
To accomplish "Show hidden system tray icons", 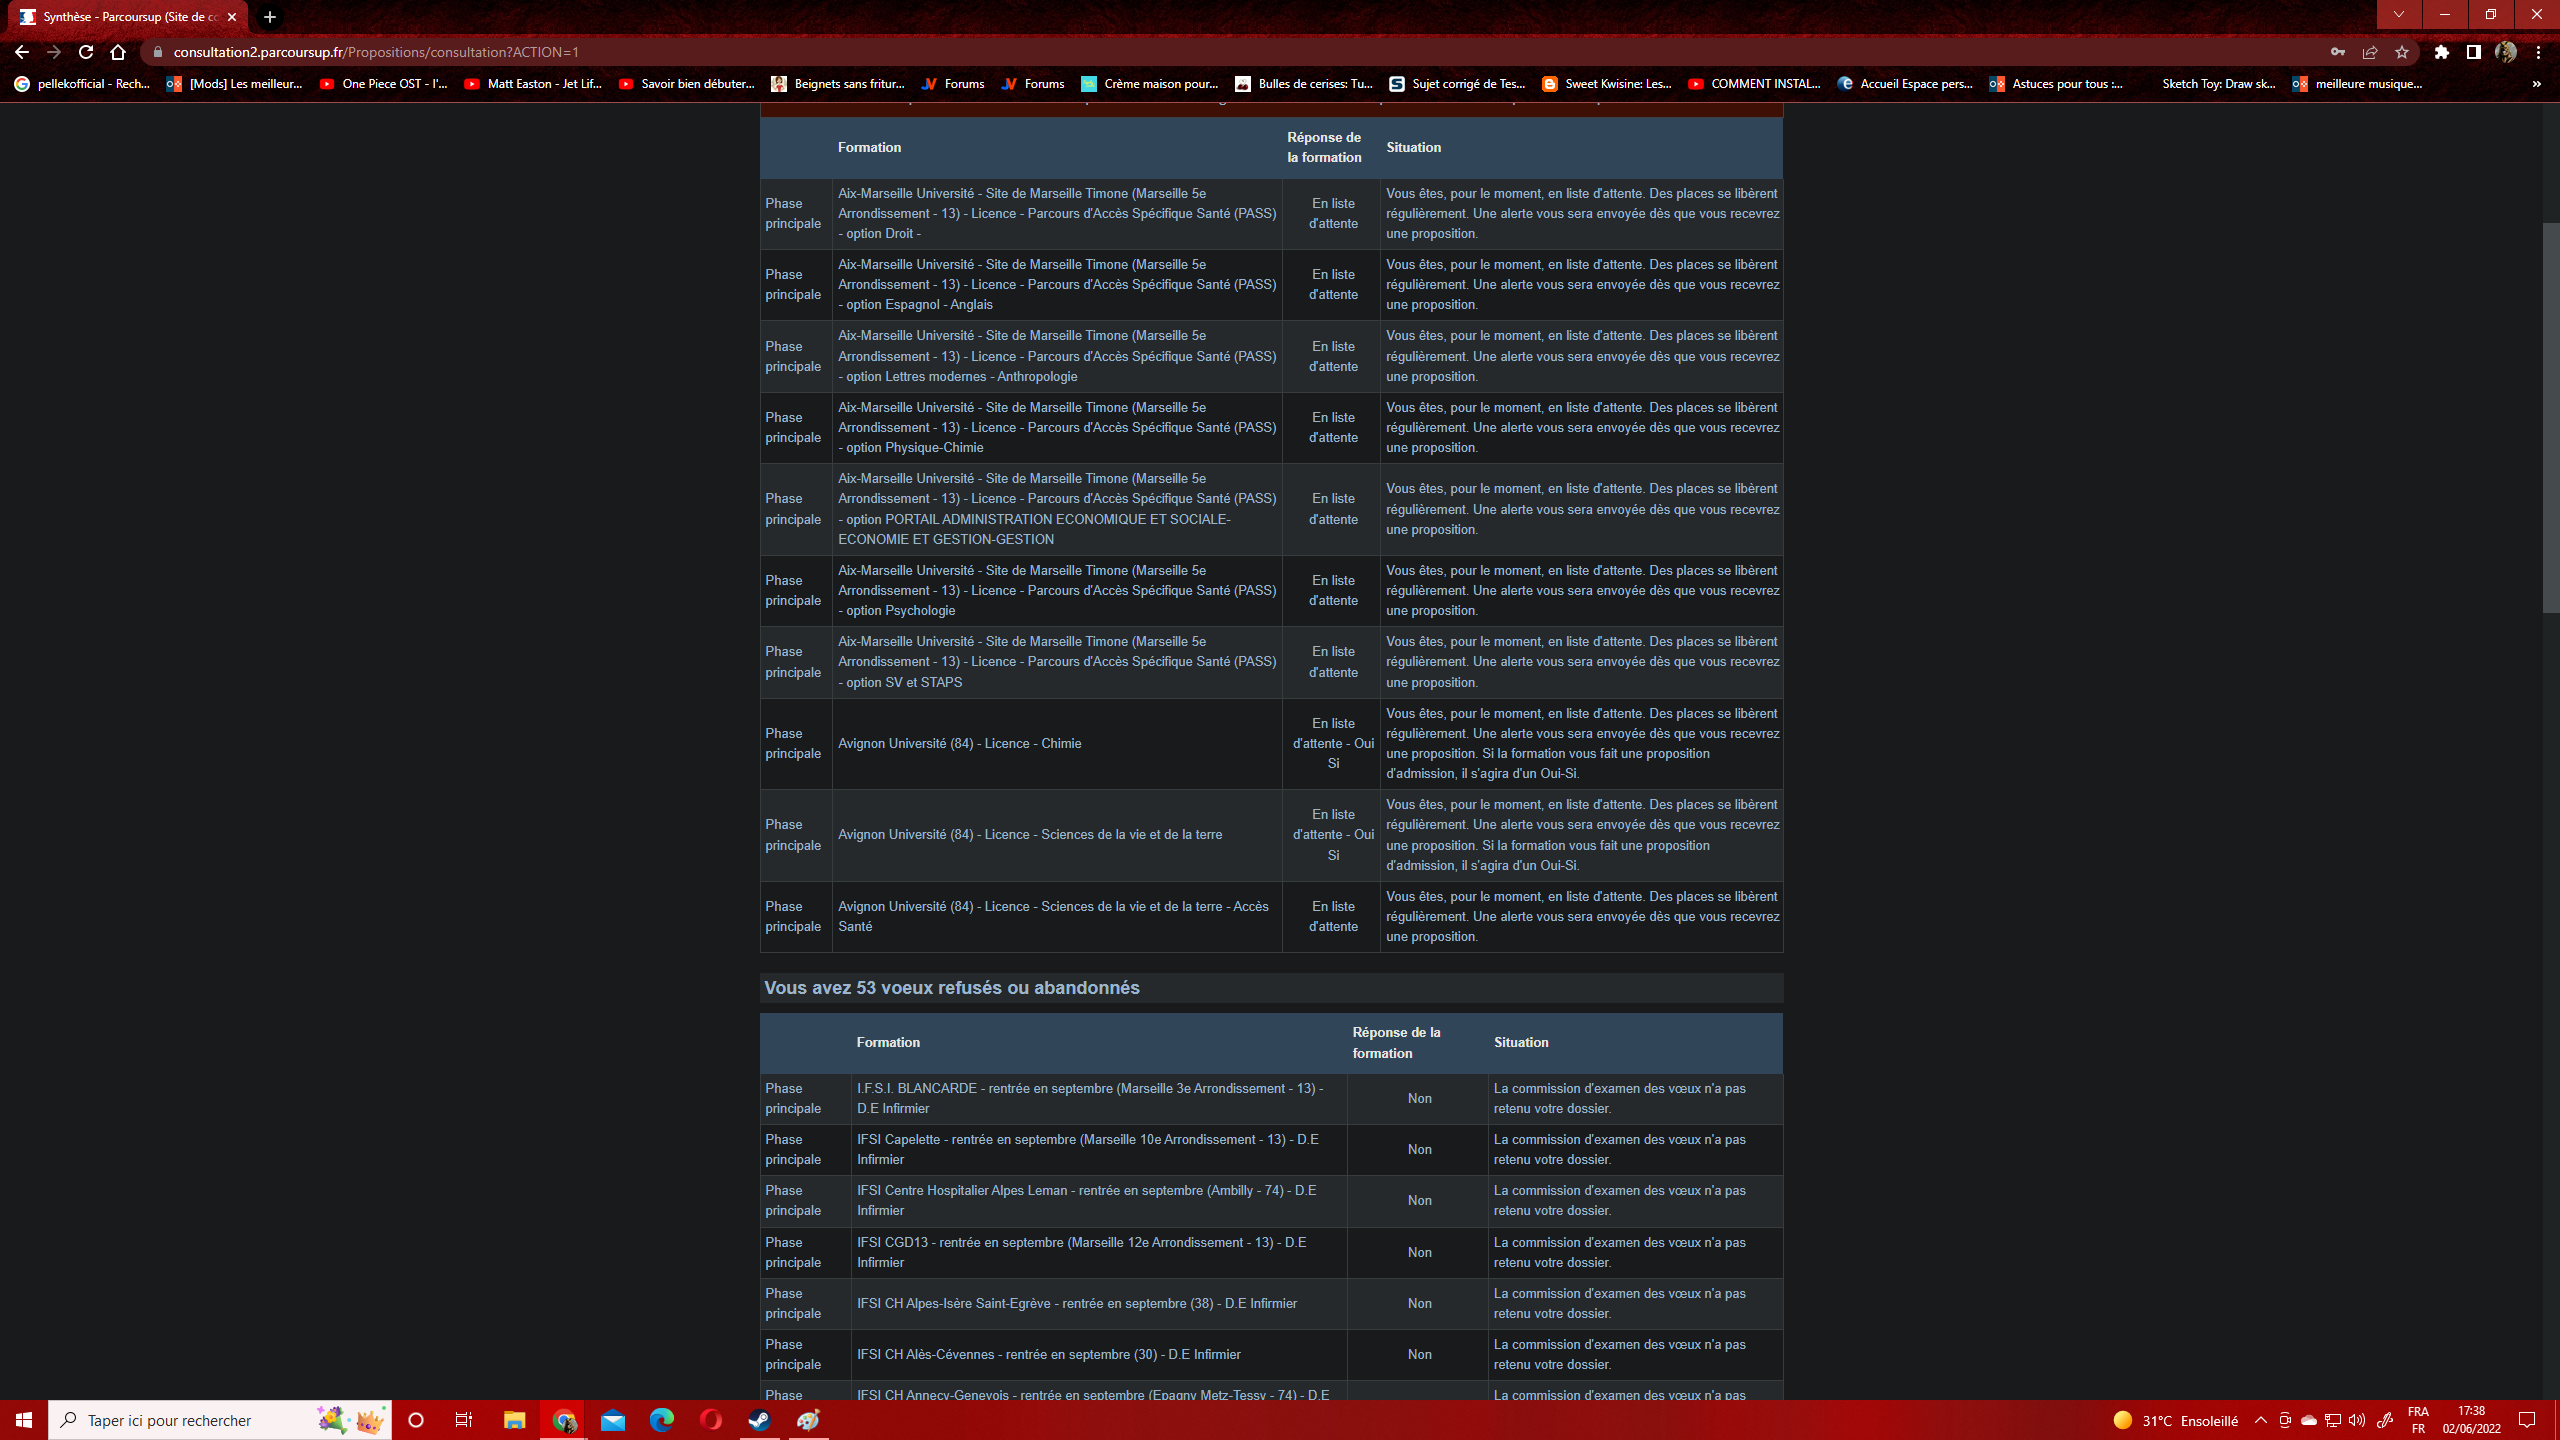I will click(2260, 1420).
